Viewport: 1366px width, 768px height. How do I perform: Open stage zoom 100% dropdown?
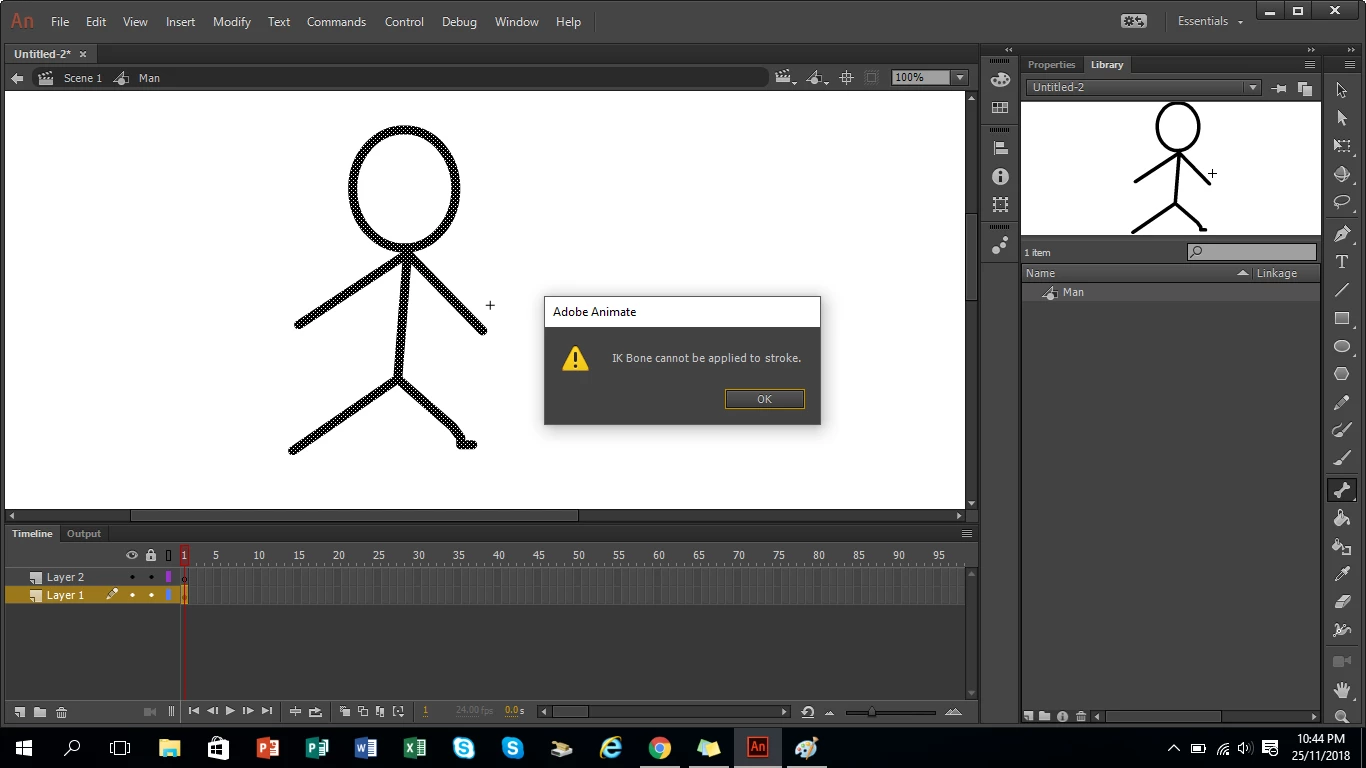pos(960,77)
